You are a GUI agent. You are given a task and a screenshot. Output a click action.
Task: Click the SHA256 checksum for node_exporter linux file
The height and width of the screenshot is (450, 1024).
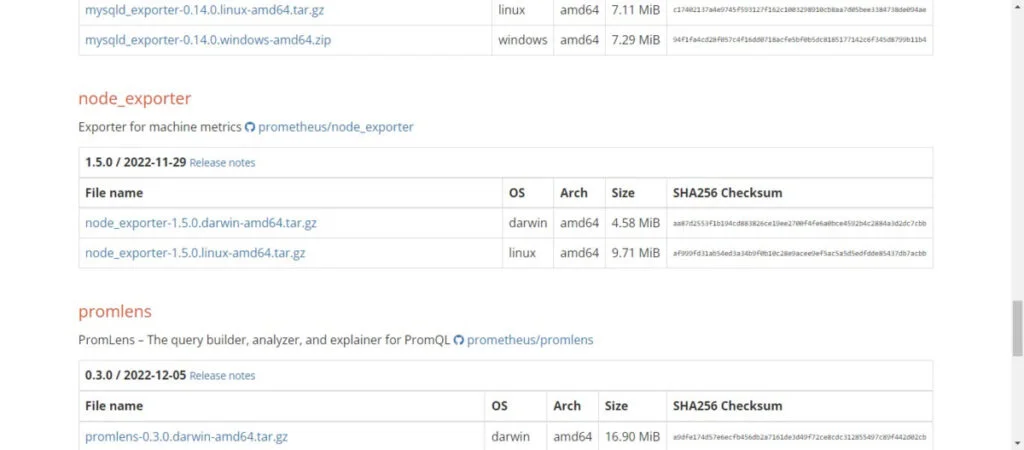click(x=799, y=254)
